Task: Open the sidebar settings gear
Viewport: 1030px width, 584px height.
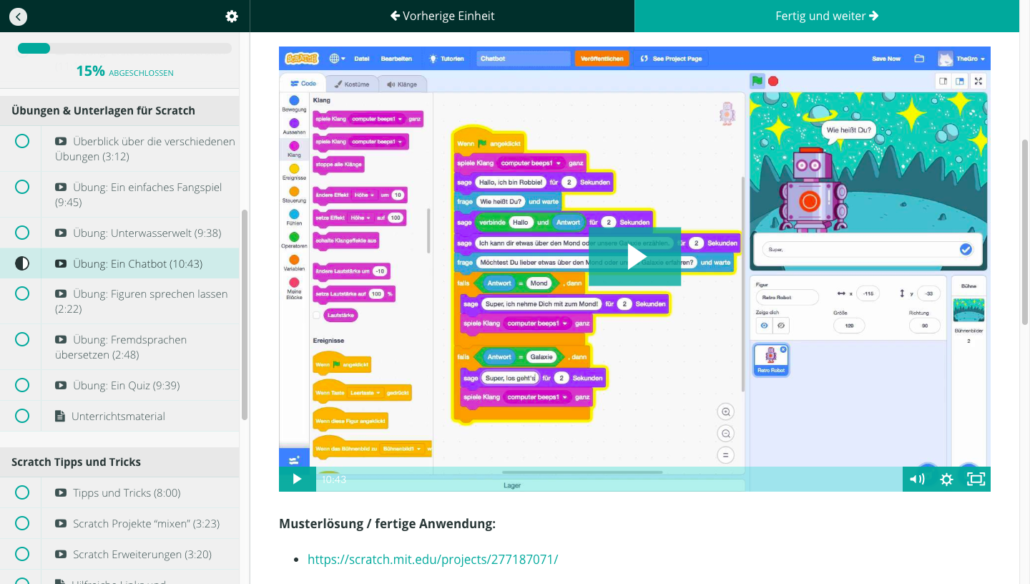Action: pos(232,16)
